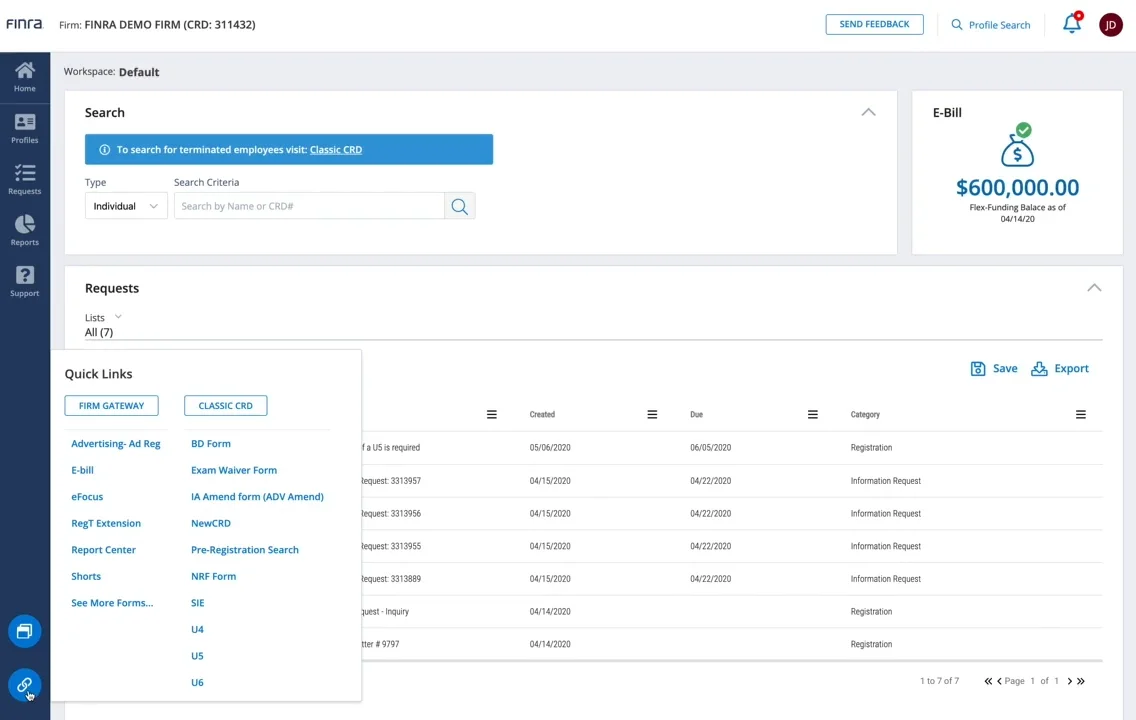Screen dimensions: 1136x720
Task: Click See More Forms link
Action: click(x=112, y=603)
